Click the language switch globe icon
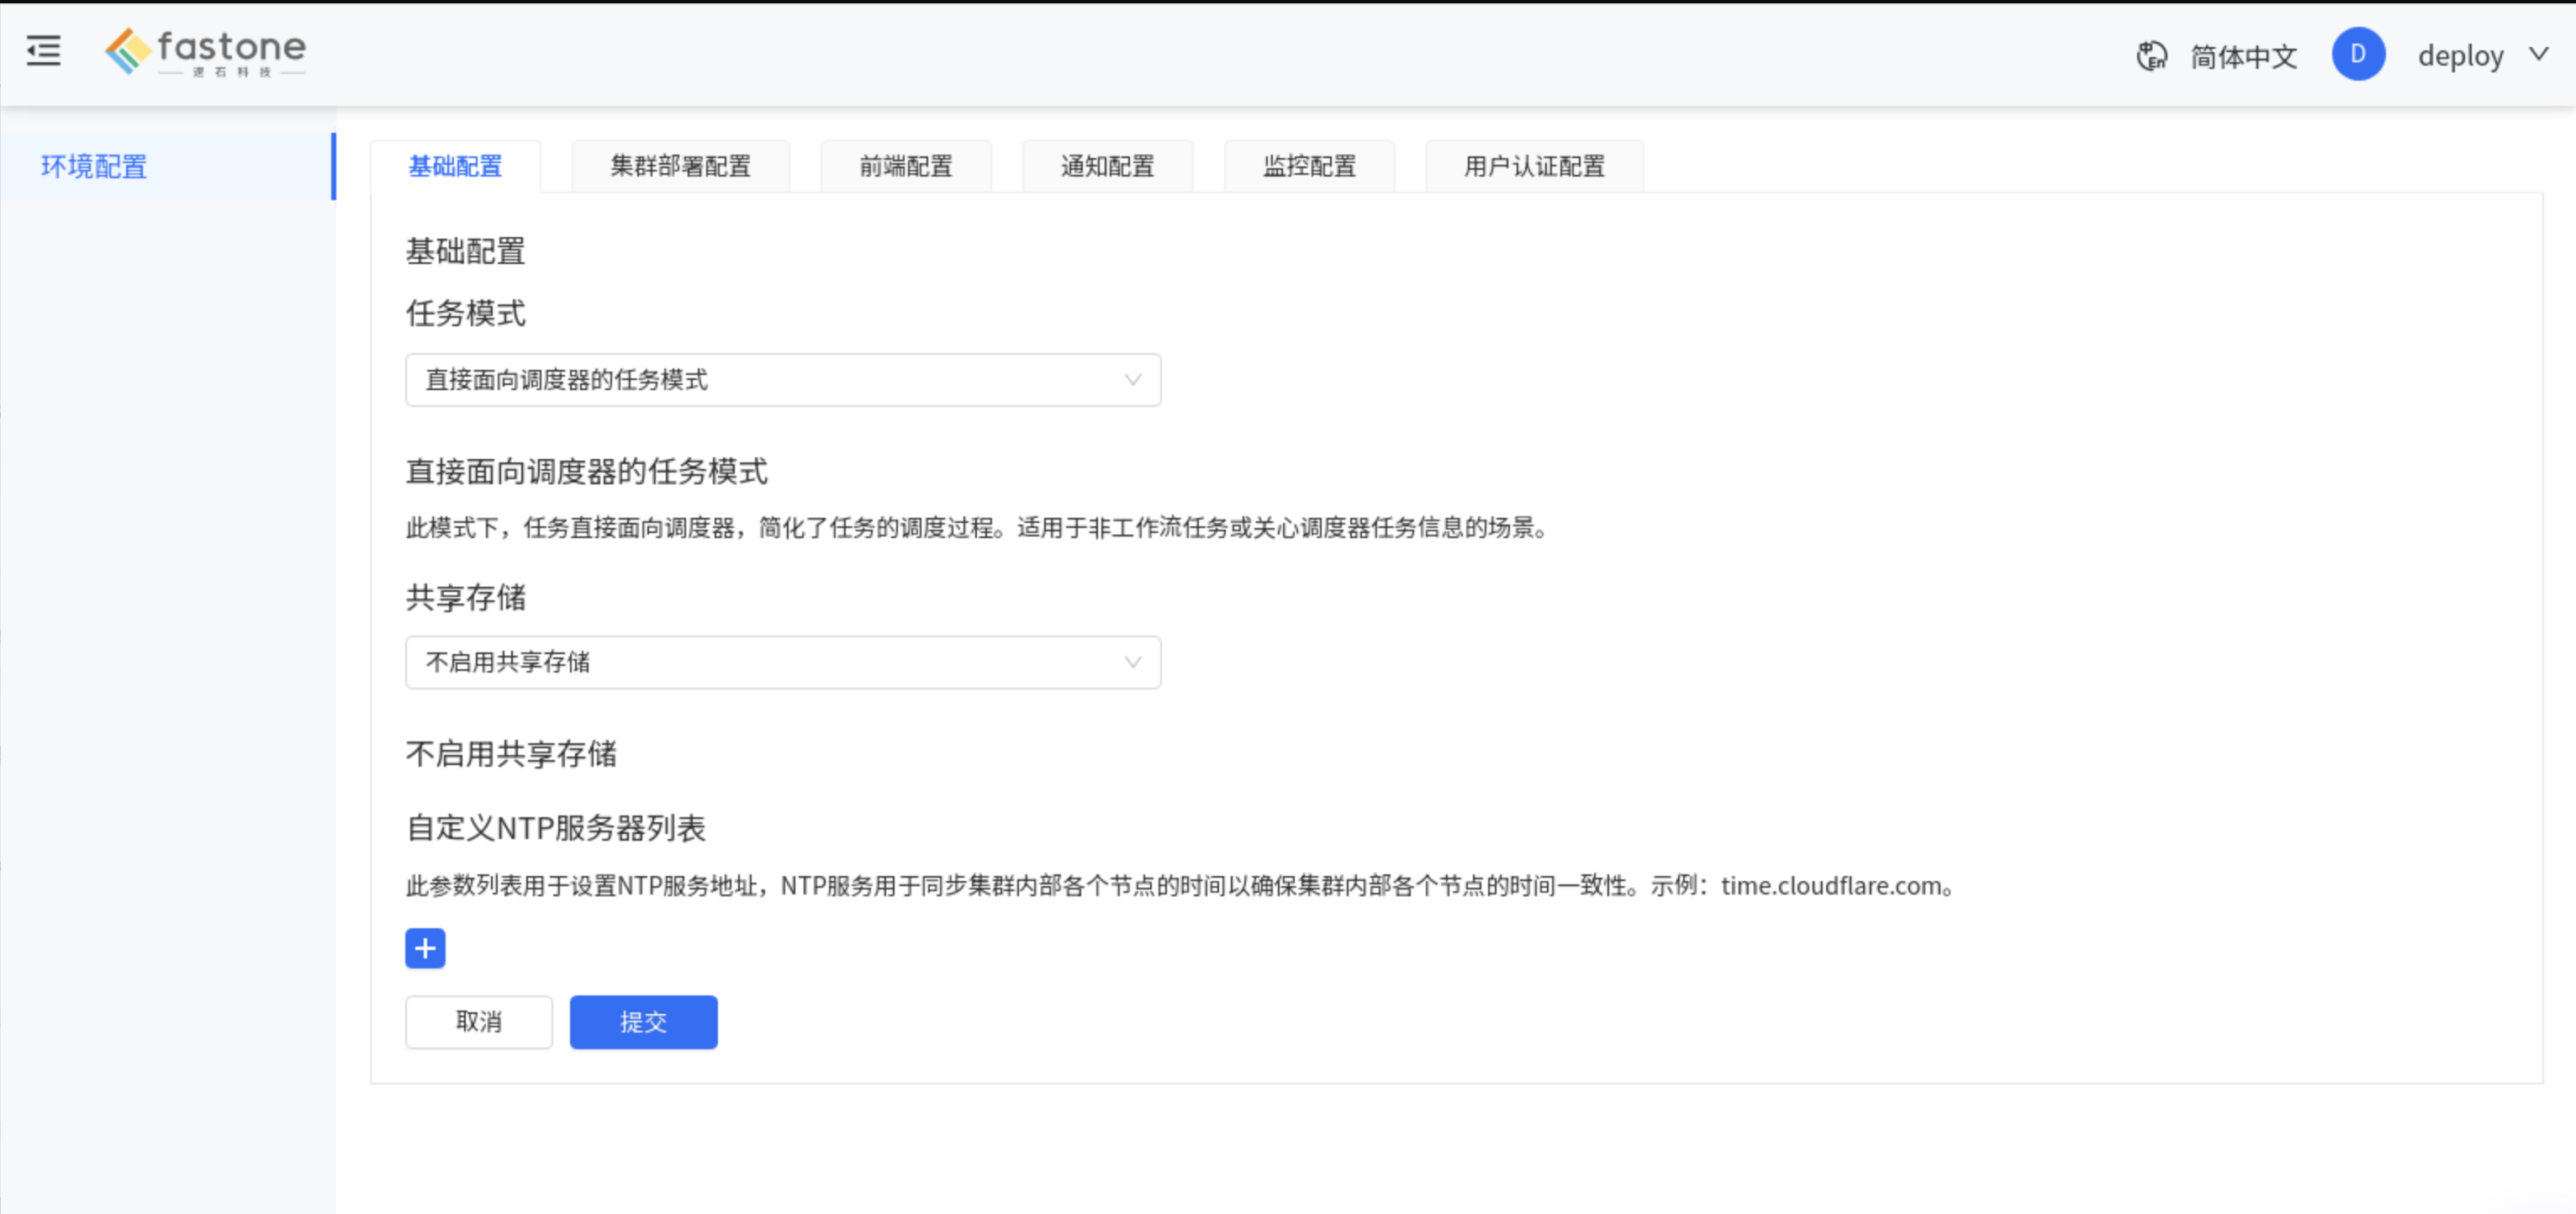This screenshot has width=2576, height=1214. pos(2151,56)
